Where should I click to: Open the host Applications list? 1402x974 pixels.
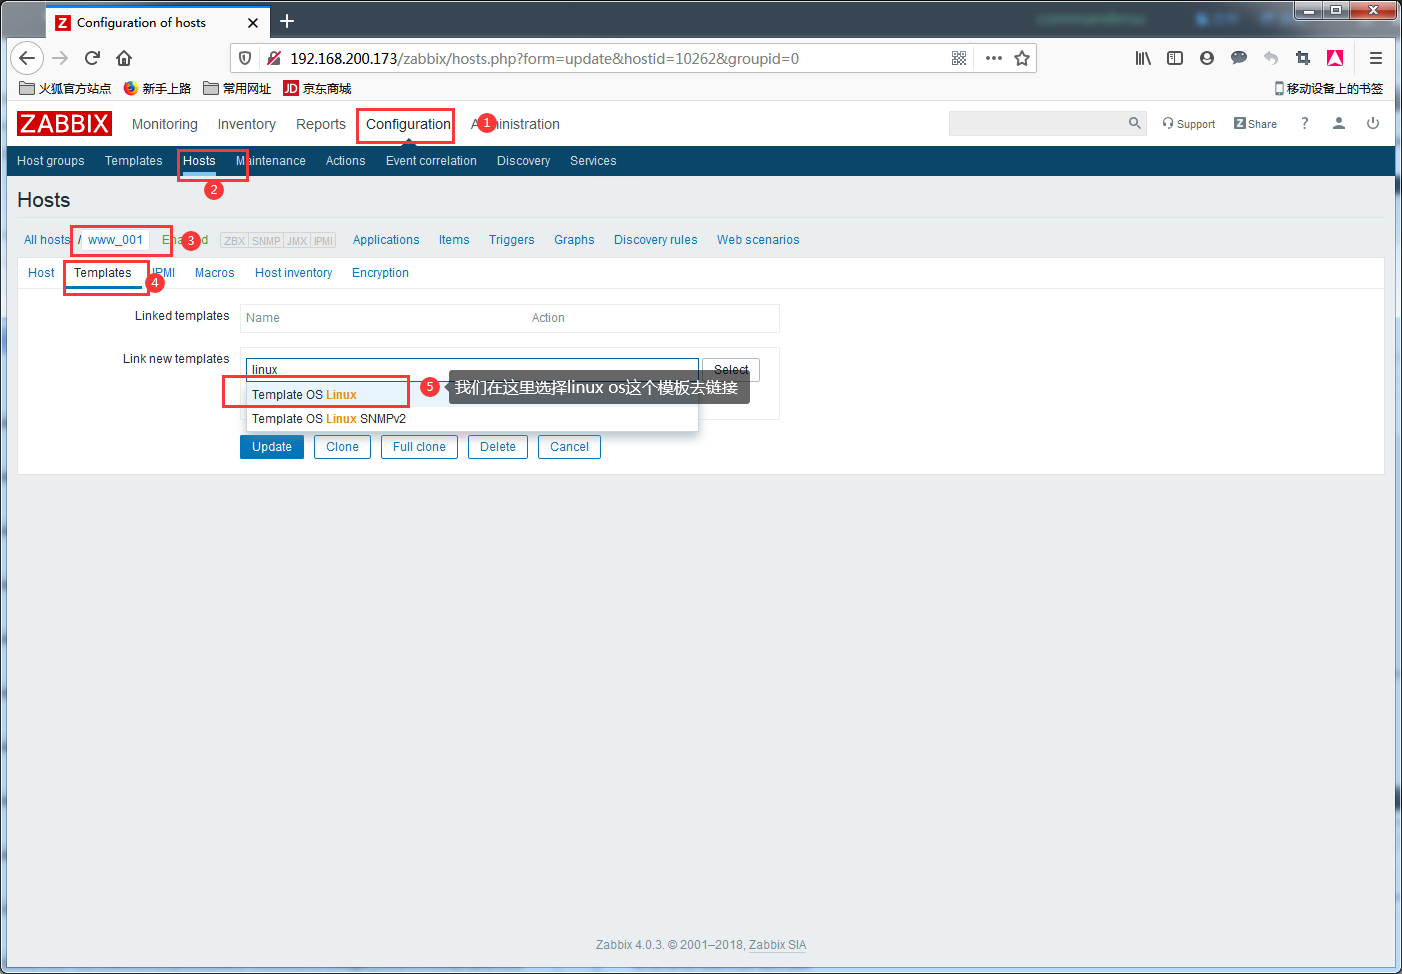coord(386,240)
